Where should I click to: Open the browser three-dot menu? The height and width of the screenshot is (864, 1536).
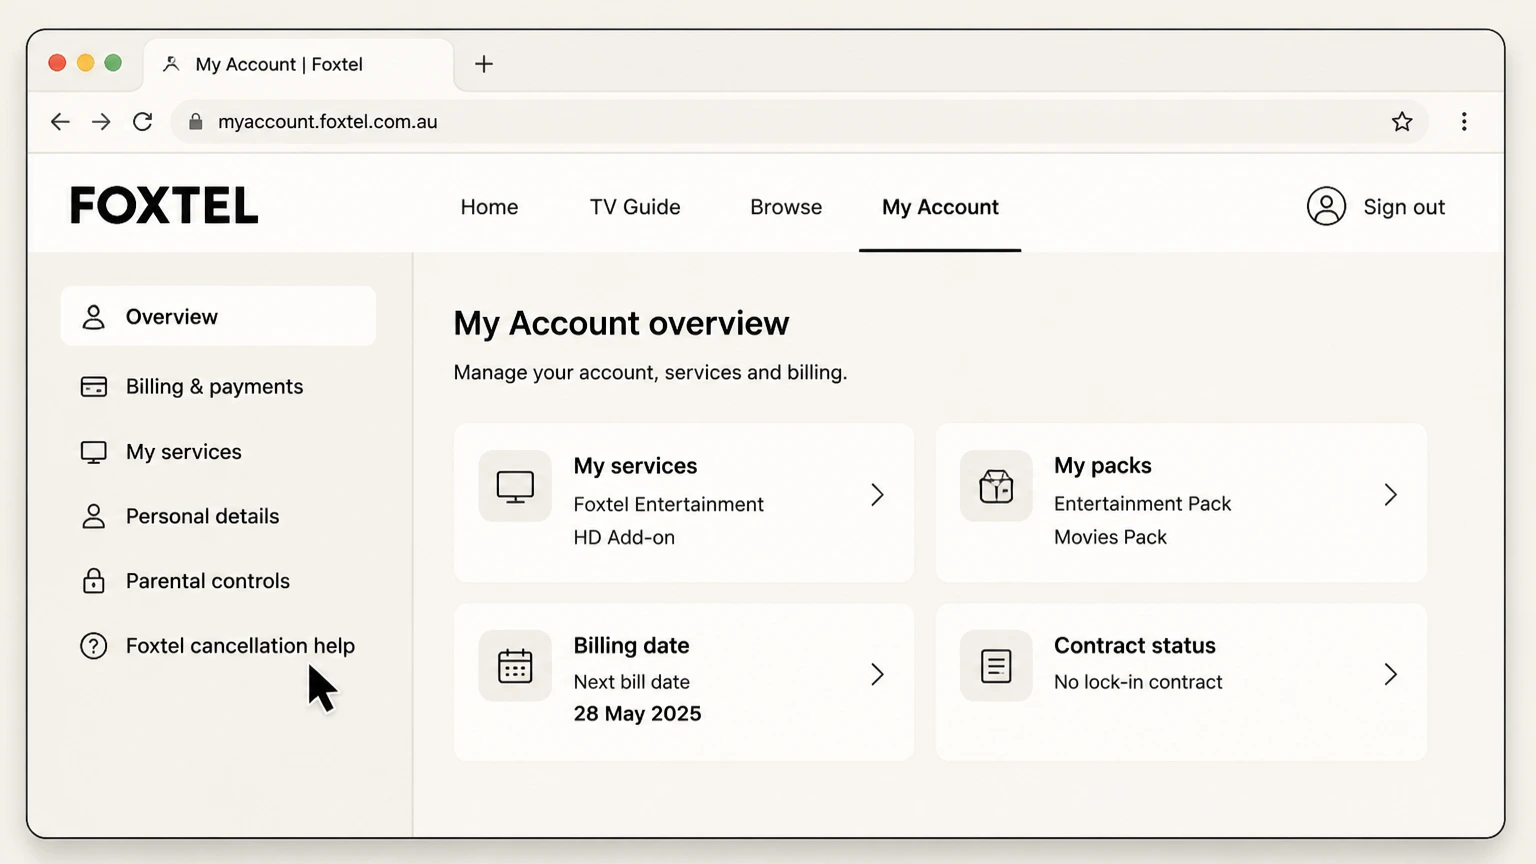tap(1464, 122)
